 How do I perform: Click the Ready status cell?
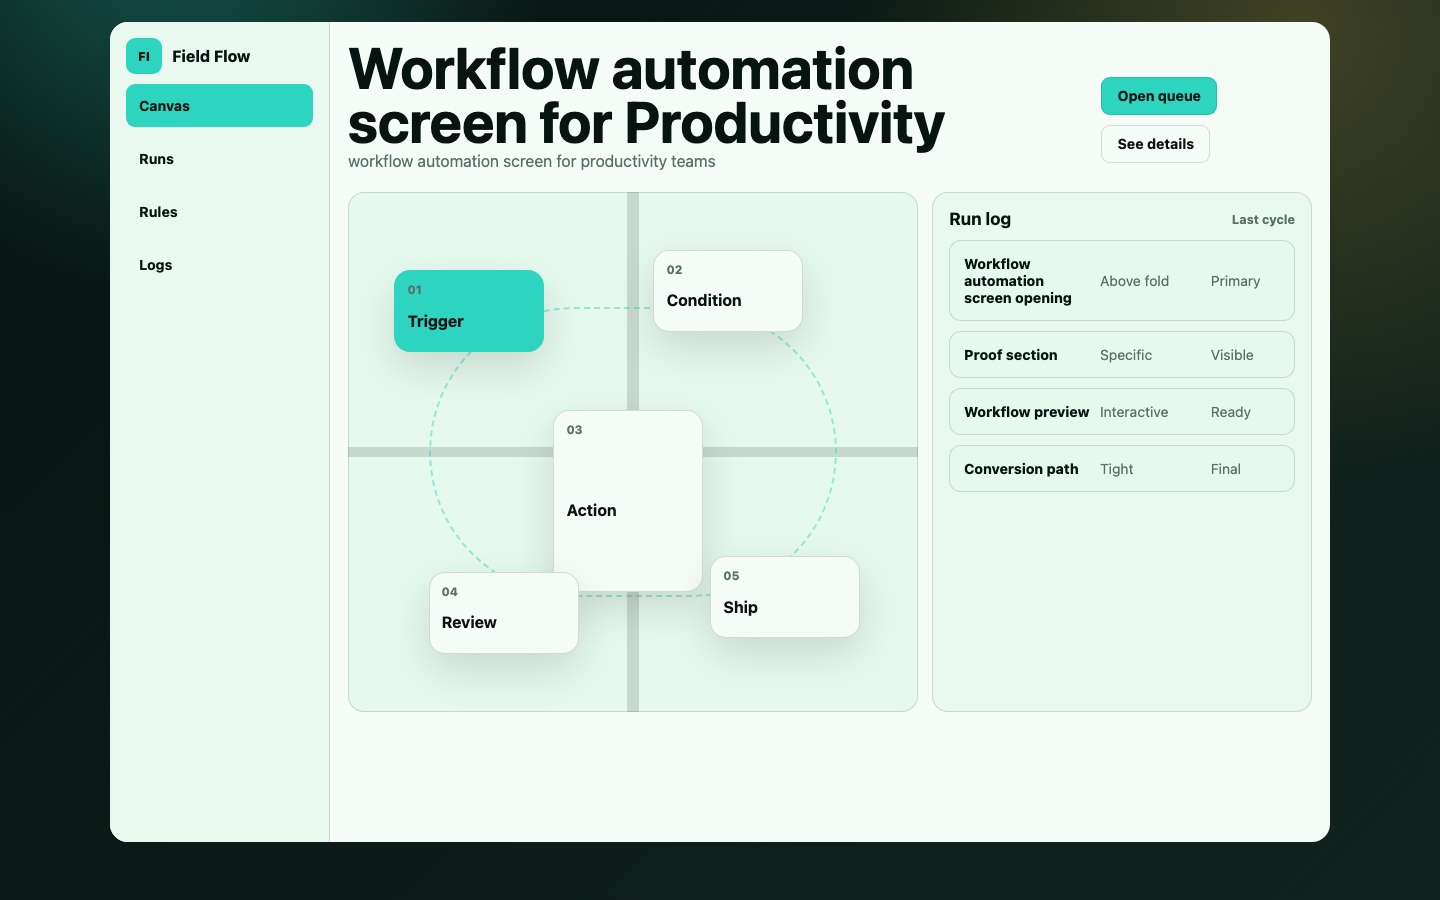(x=1230, y=412)
